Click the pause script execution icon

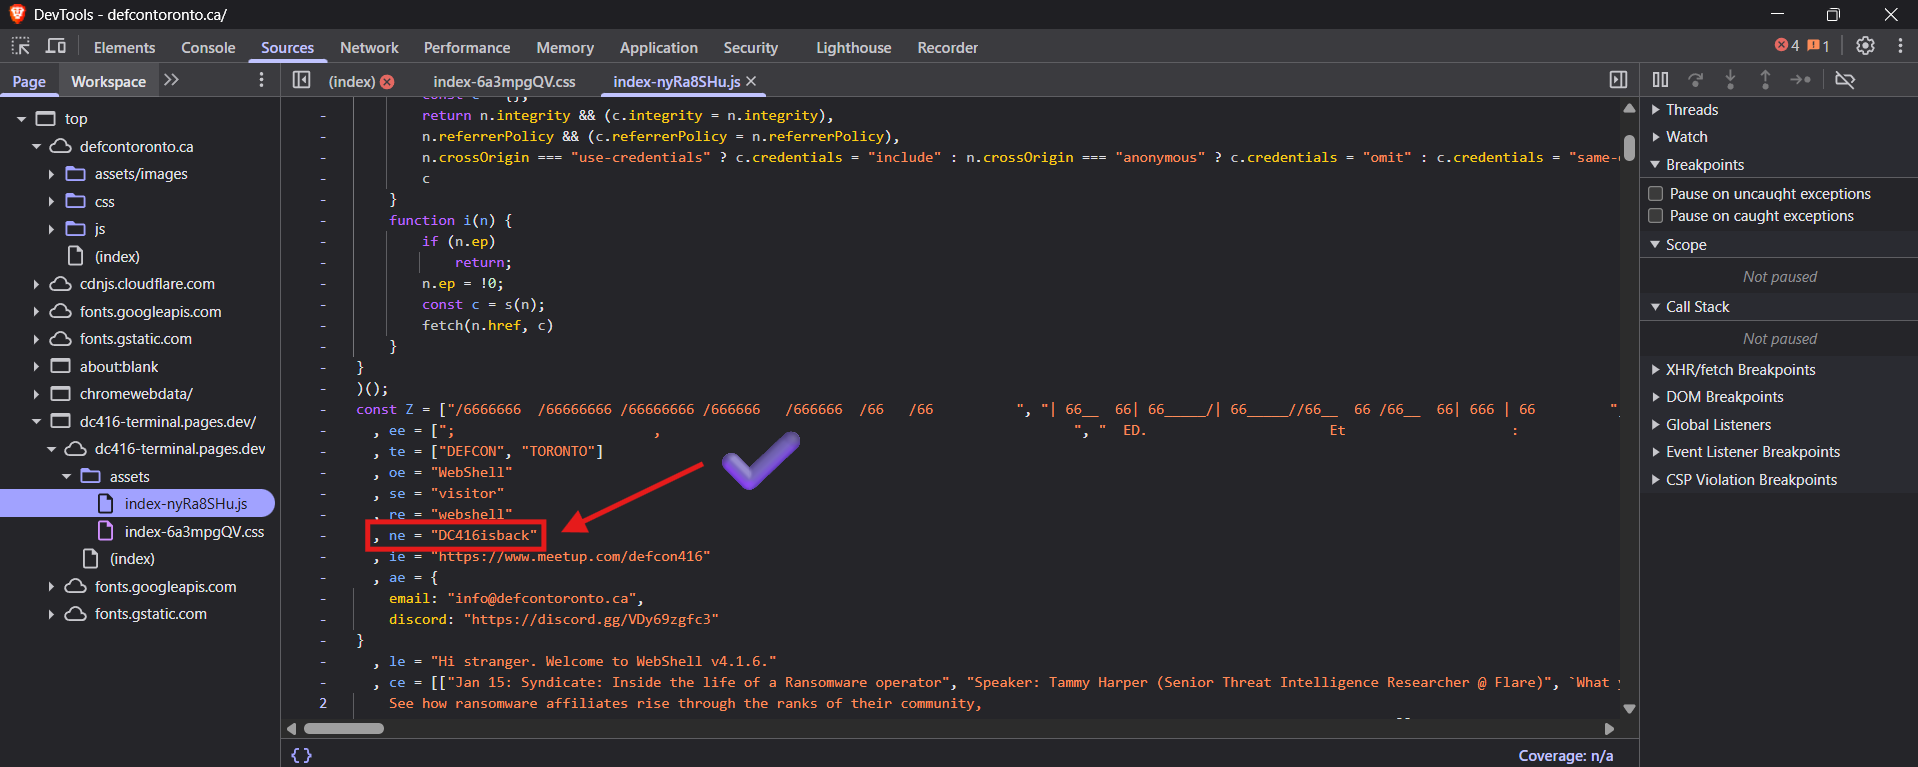pyautogui.click(x=1660, y=80)
